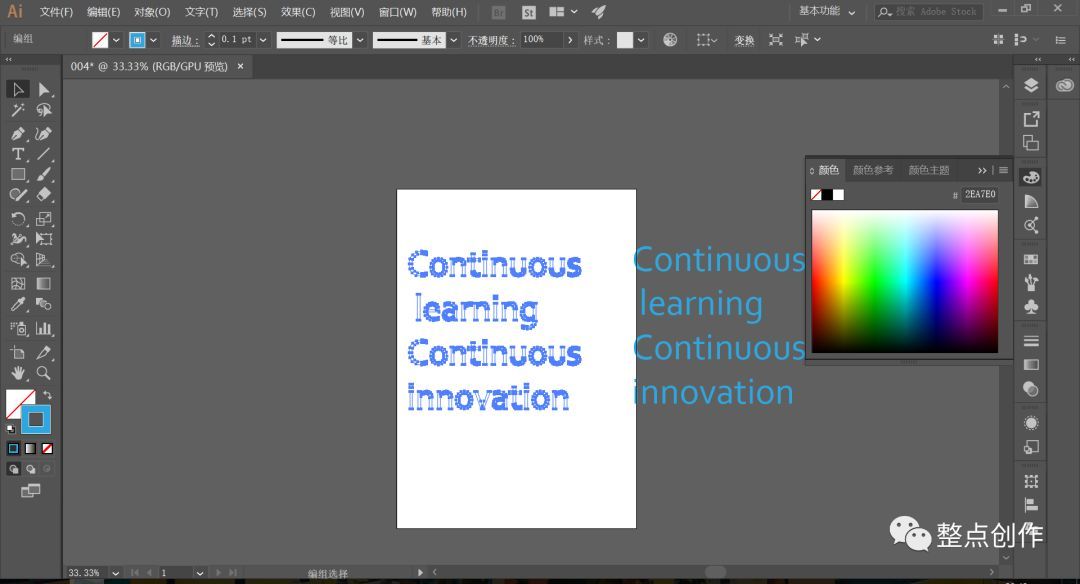
Task: Open the Recolor Artwork wheel icon
Action: [x=670, y=40]
